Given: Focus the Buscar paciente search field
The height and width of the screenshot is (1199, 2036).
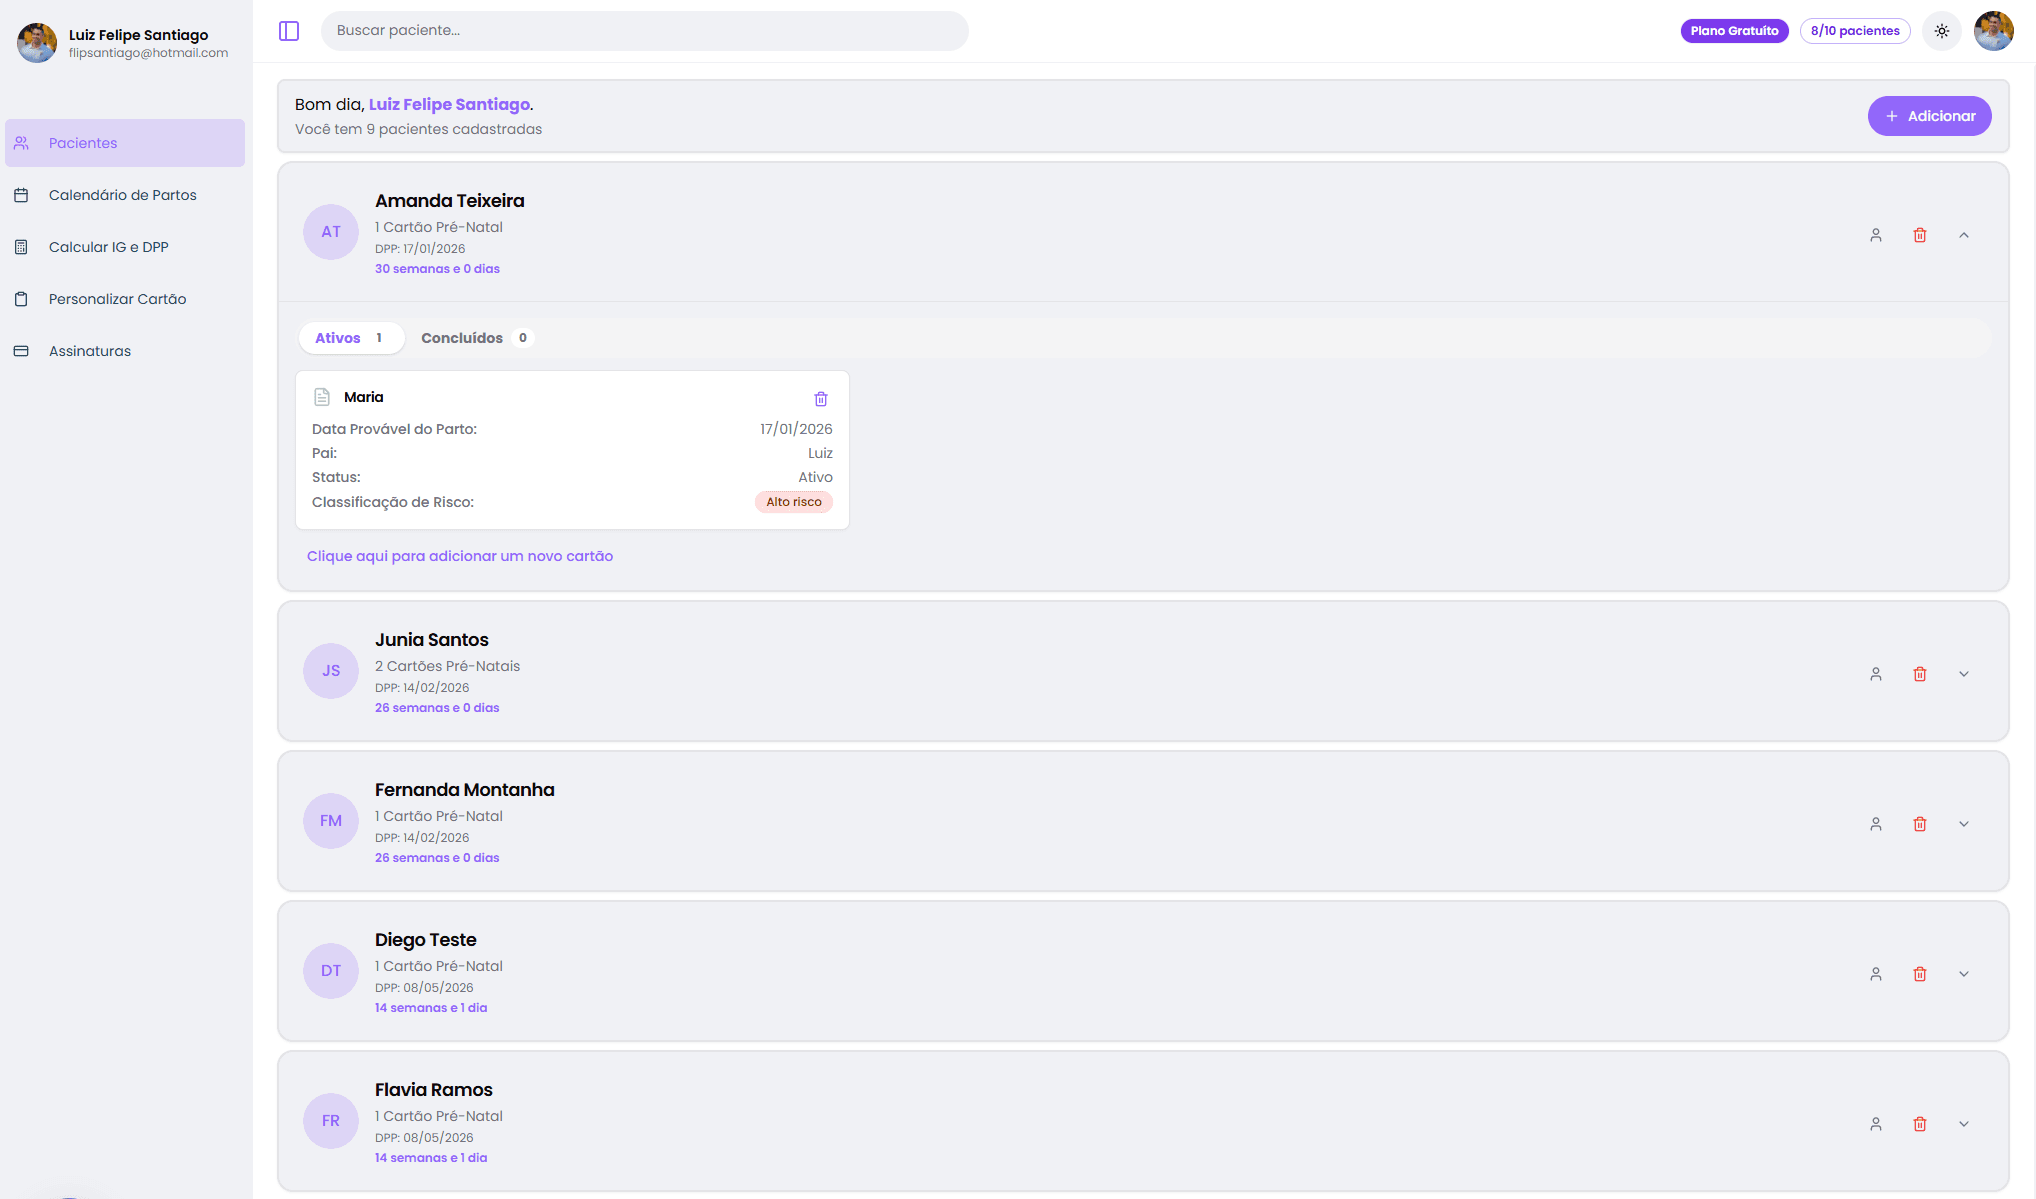Looking at the screenshot, I should point(644,31).
